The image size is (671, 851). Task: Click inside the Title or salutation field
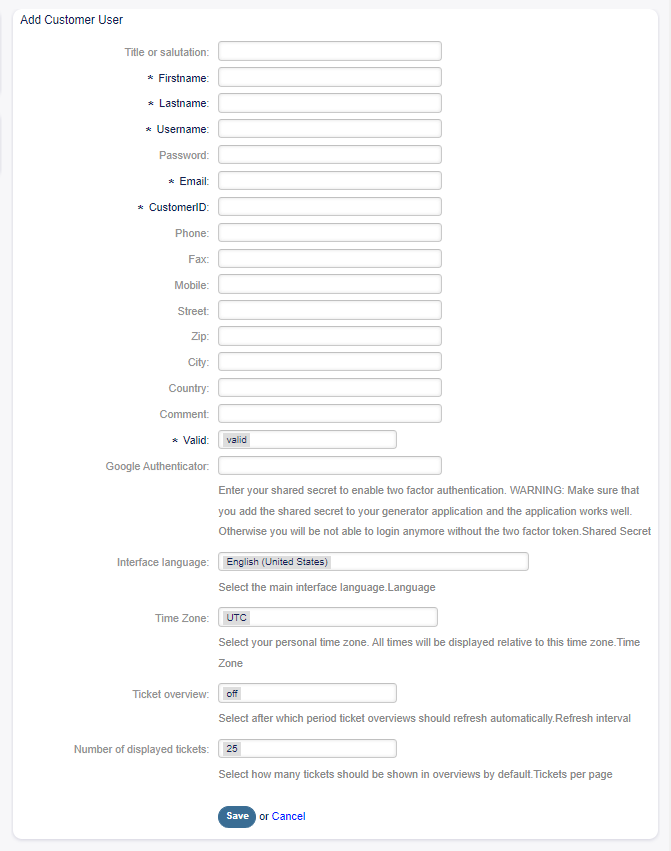click(329, 50)
